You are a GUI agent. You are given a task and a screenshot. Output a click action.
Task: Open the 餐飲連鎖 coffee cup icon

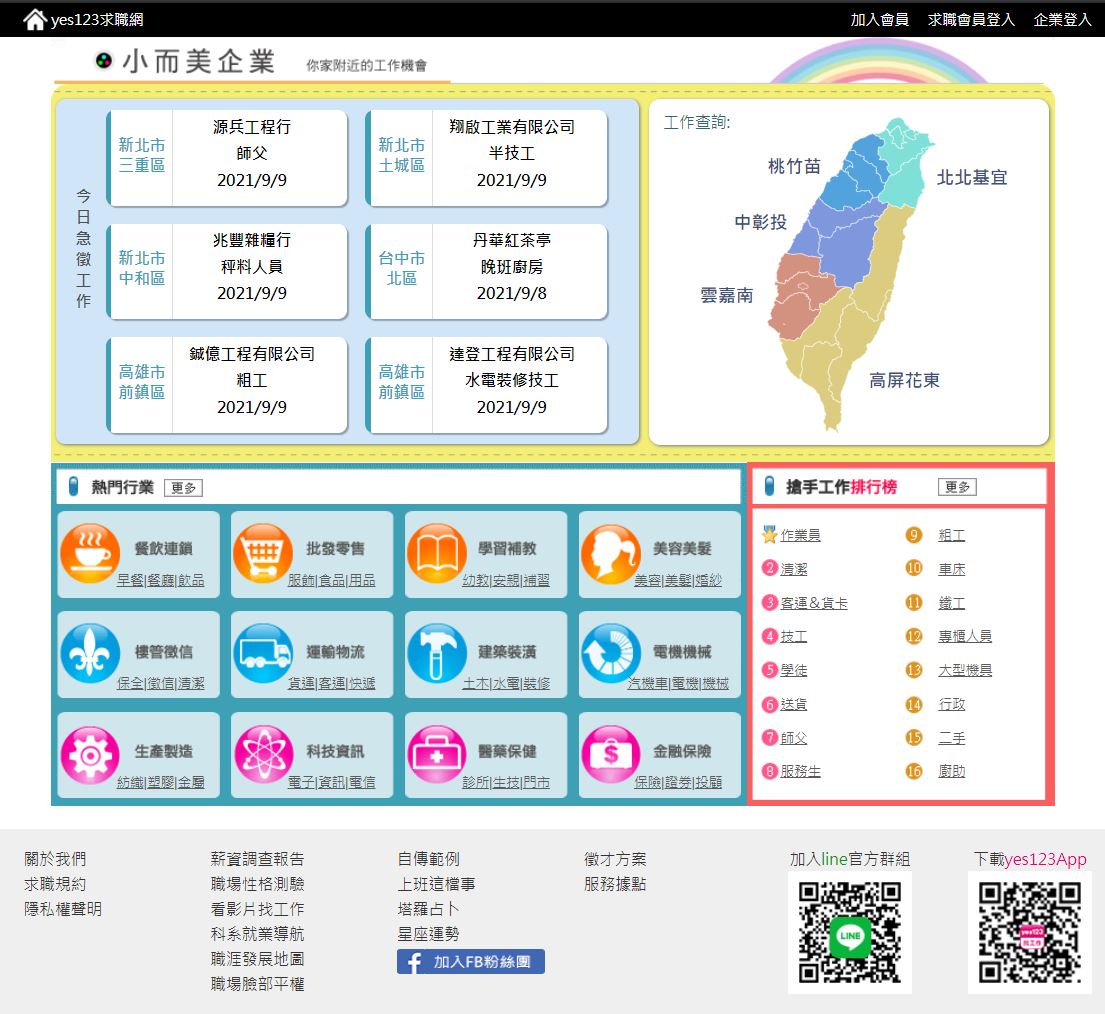click(x=90, y=551)
